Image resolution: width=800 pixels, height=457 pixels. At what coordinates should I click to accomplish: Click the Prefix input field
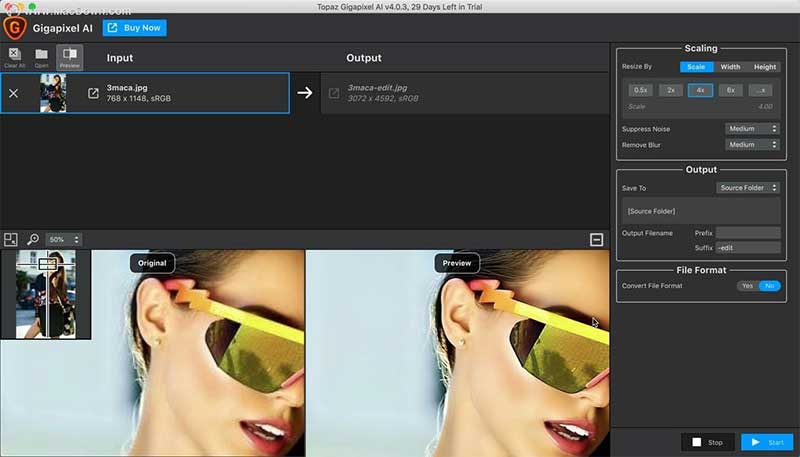pos(748,233)
